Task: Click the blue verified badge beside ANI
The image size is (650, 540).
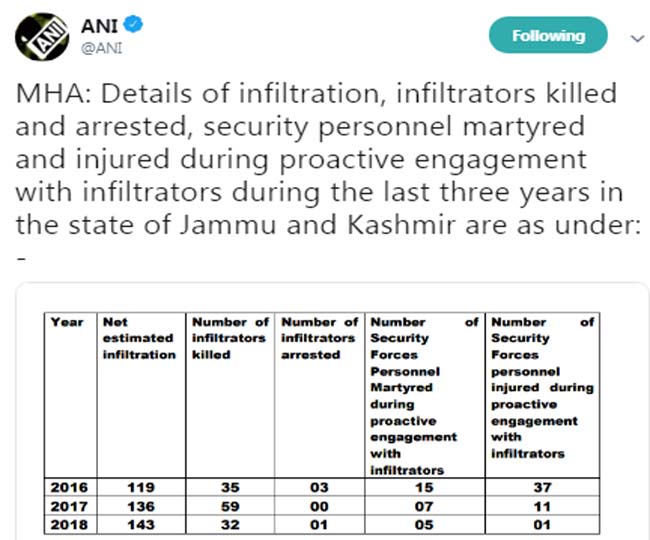Action: tap(133, 24)
